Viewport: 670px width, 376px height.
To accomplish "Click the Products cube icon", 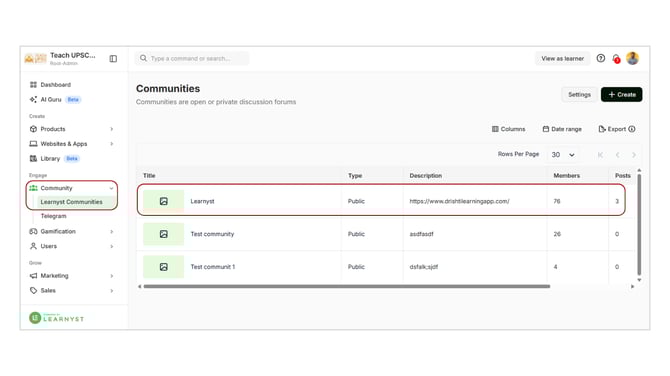I will [33, 129].
